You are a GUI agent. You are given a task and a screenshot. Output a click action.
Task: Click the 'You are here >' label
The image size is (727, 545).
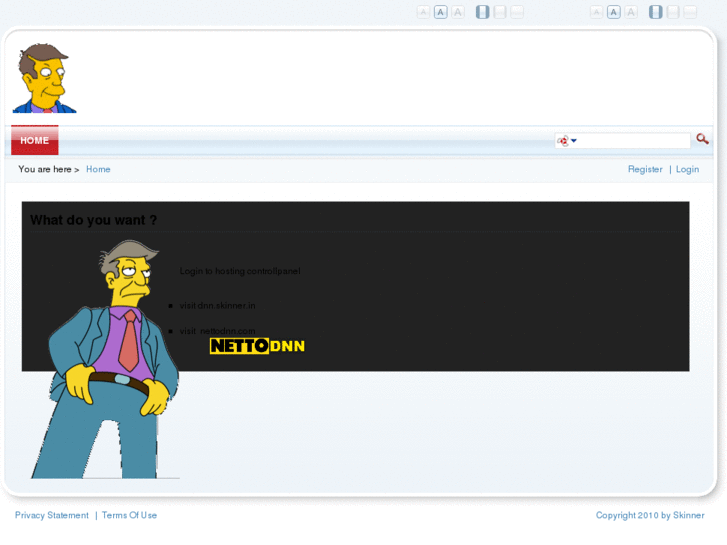click(x=49, y=169)
